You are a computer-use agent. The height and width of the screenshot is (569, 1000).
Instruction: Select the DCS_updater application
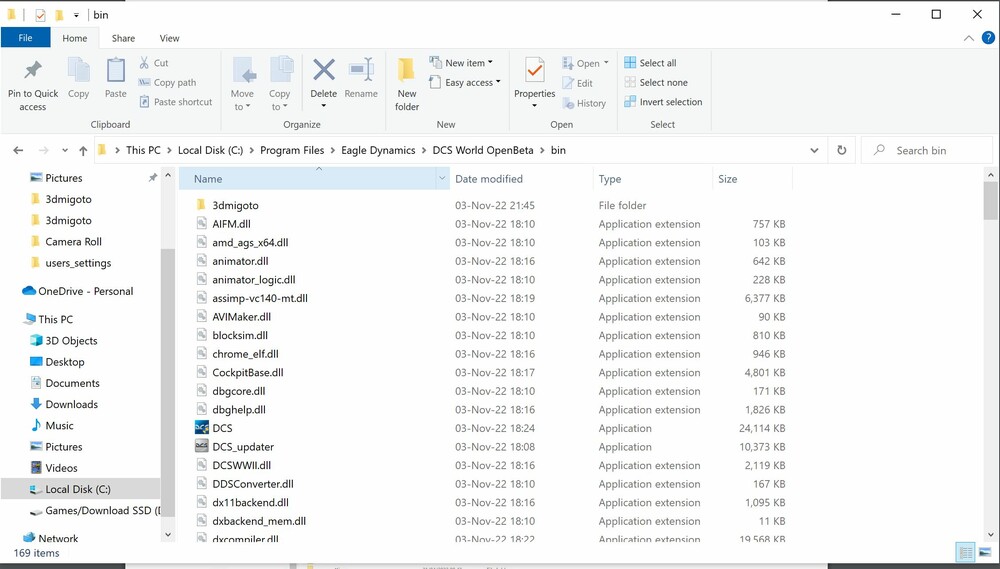(243, 447)
